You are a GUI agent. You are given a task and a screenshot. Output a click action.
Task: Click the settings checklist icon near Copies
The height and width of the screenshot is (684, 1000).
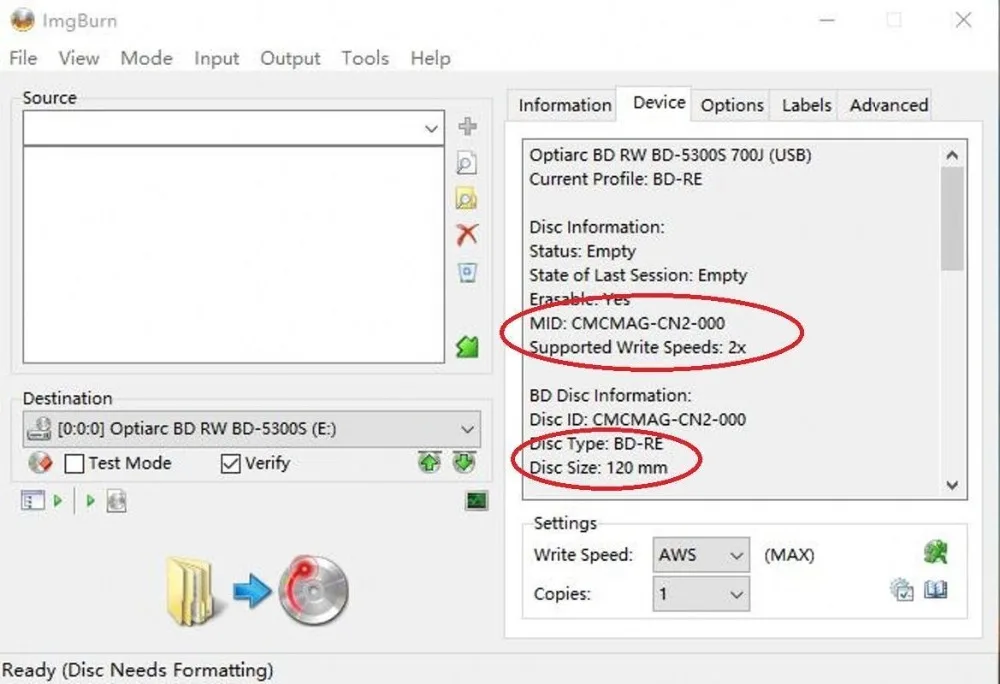902,590
